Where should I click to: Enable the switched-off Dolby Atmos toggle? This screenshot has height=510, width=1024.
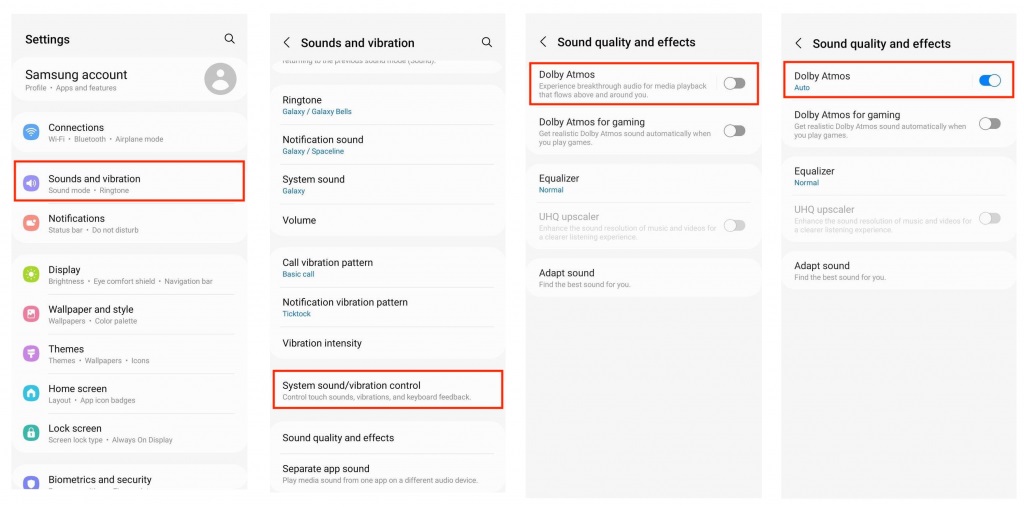[734, 83]
